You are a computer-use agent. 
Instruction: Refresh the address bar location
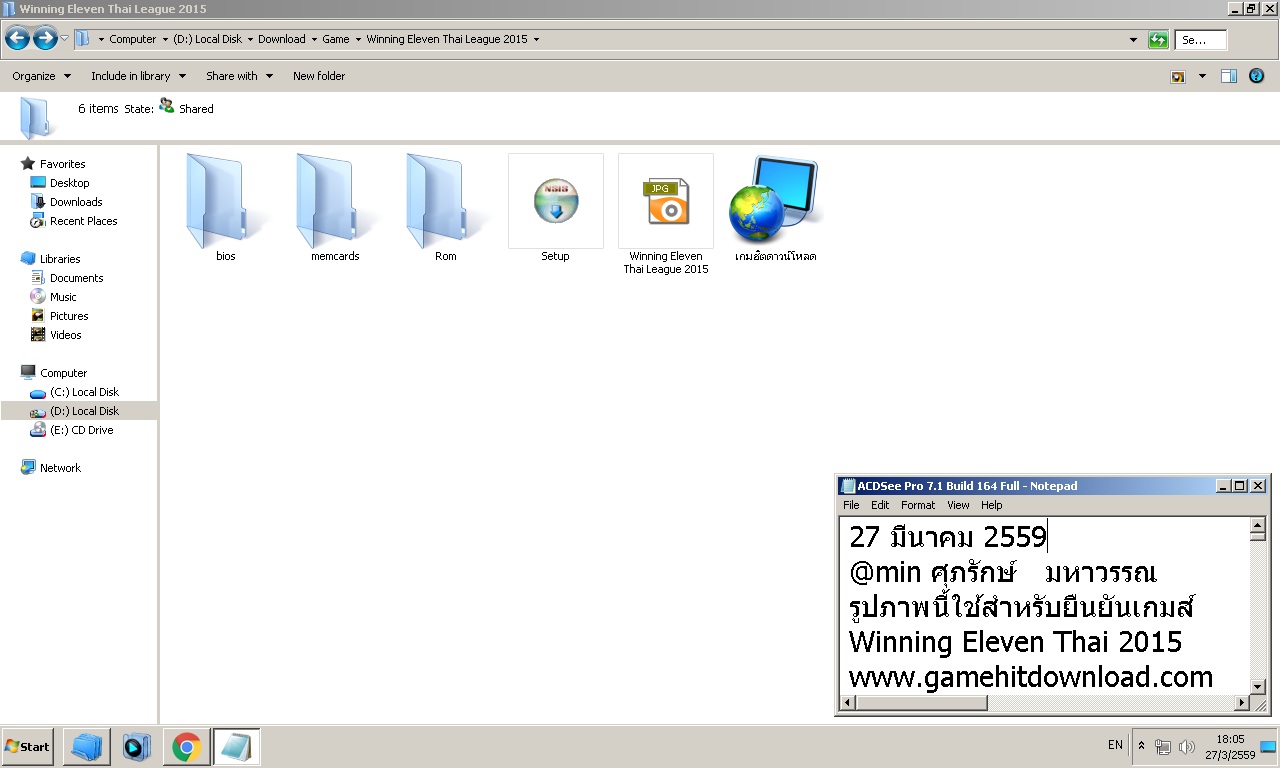pyautogui.click(x=1158, y=40)
